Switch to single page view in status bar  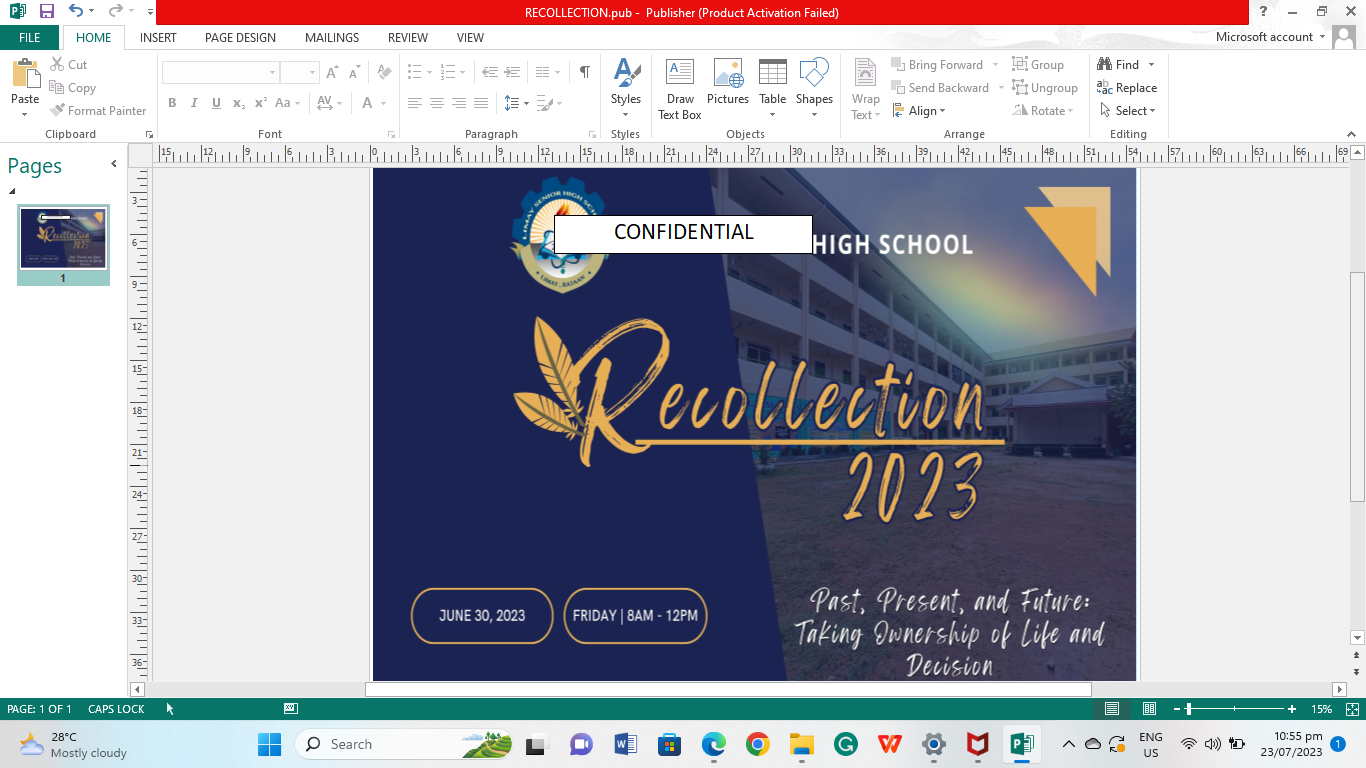tap(1112, 709)
